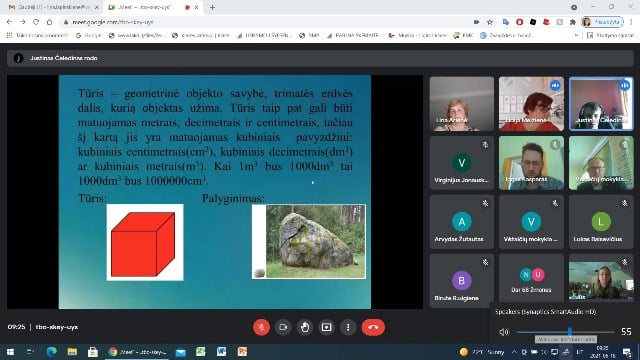Bookmark this page with star icon
Viewport: 640px width, 360px height.
[490, 22]
